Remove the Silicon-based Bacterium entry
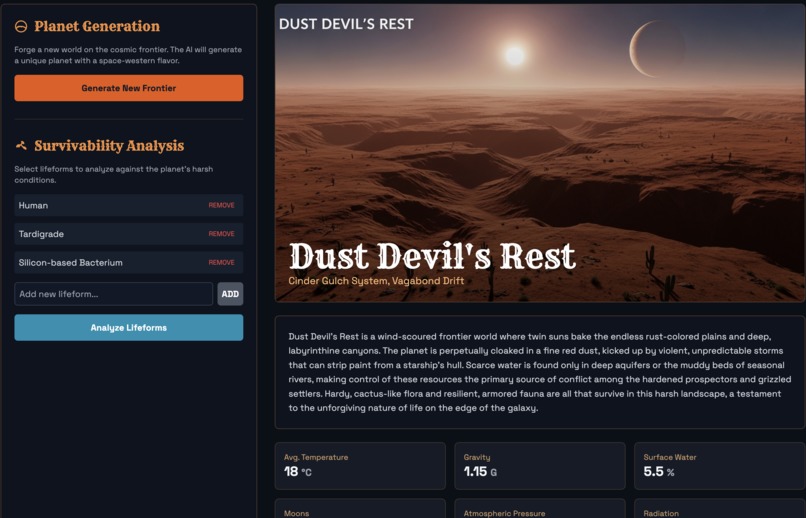This screenshot has height=518, width=806. click(222, 263)
